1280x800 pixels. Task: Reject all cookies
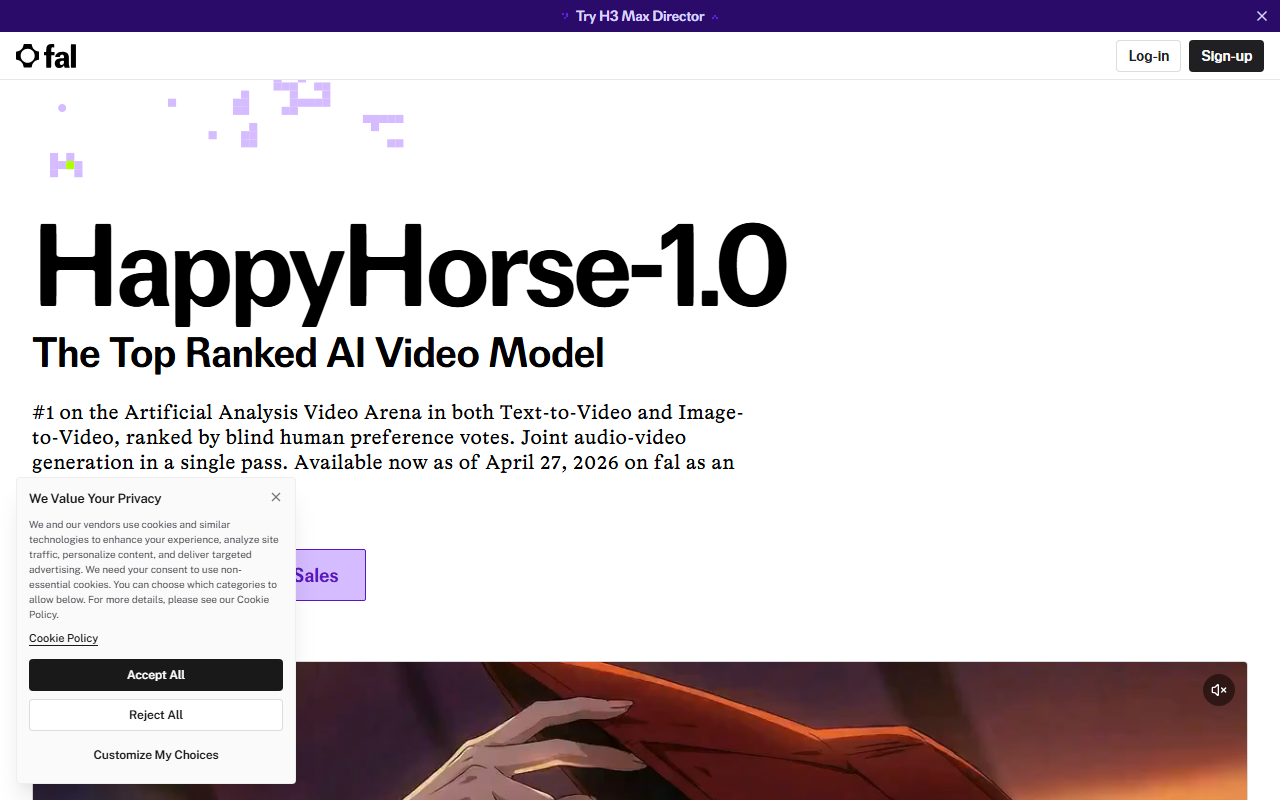pos(156,715)
